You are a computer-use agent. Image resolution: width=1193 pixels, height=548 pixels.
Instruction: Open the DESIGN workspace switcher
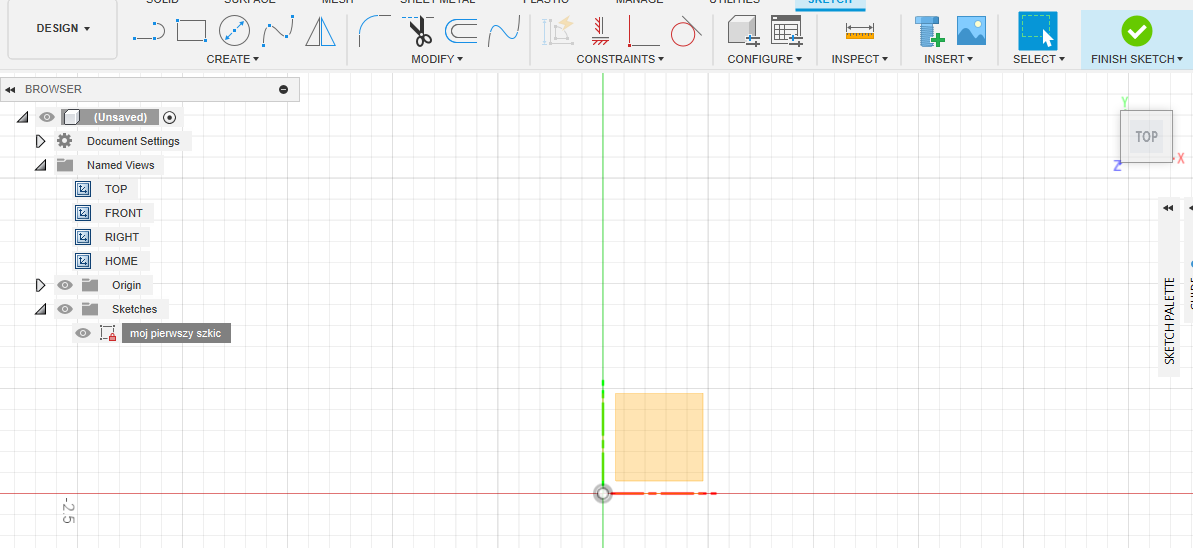click(x=62, y=29)
